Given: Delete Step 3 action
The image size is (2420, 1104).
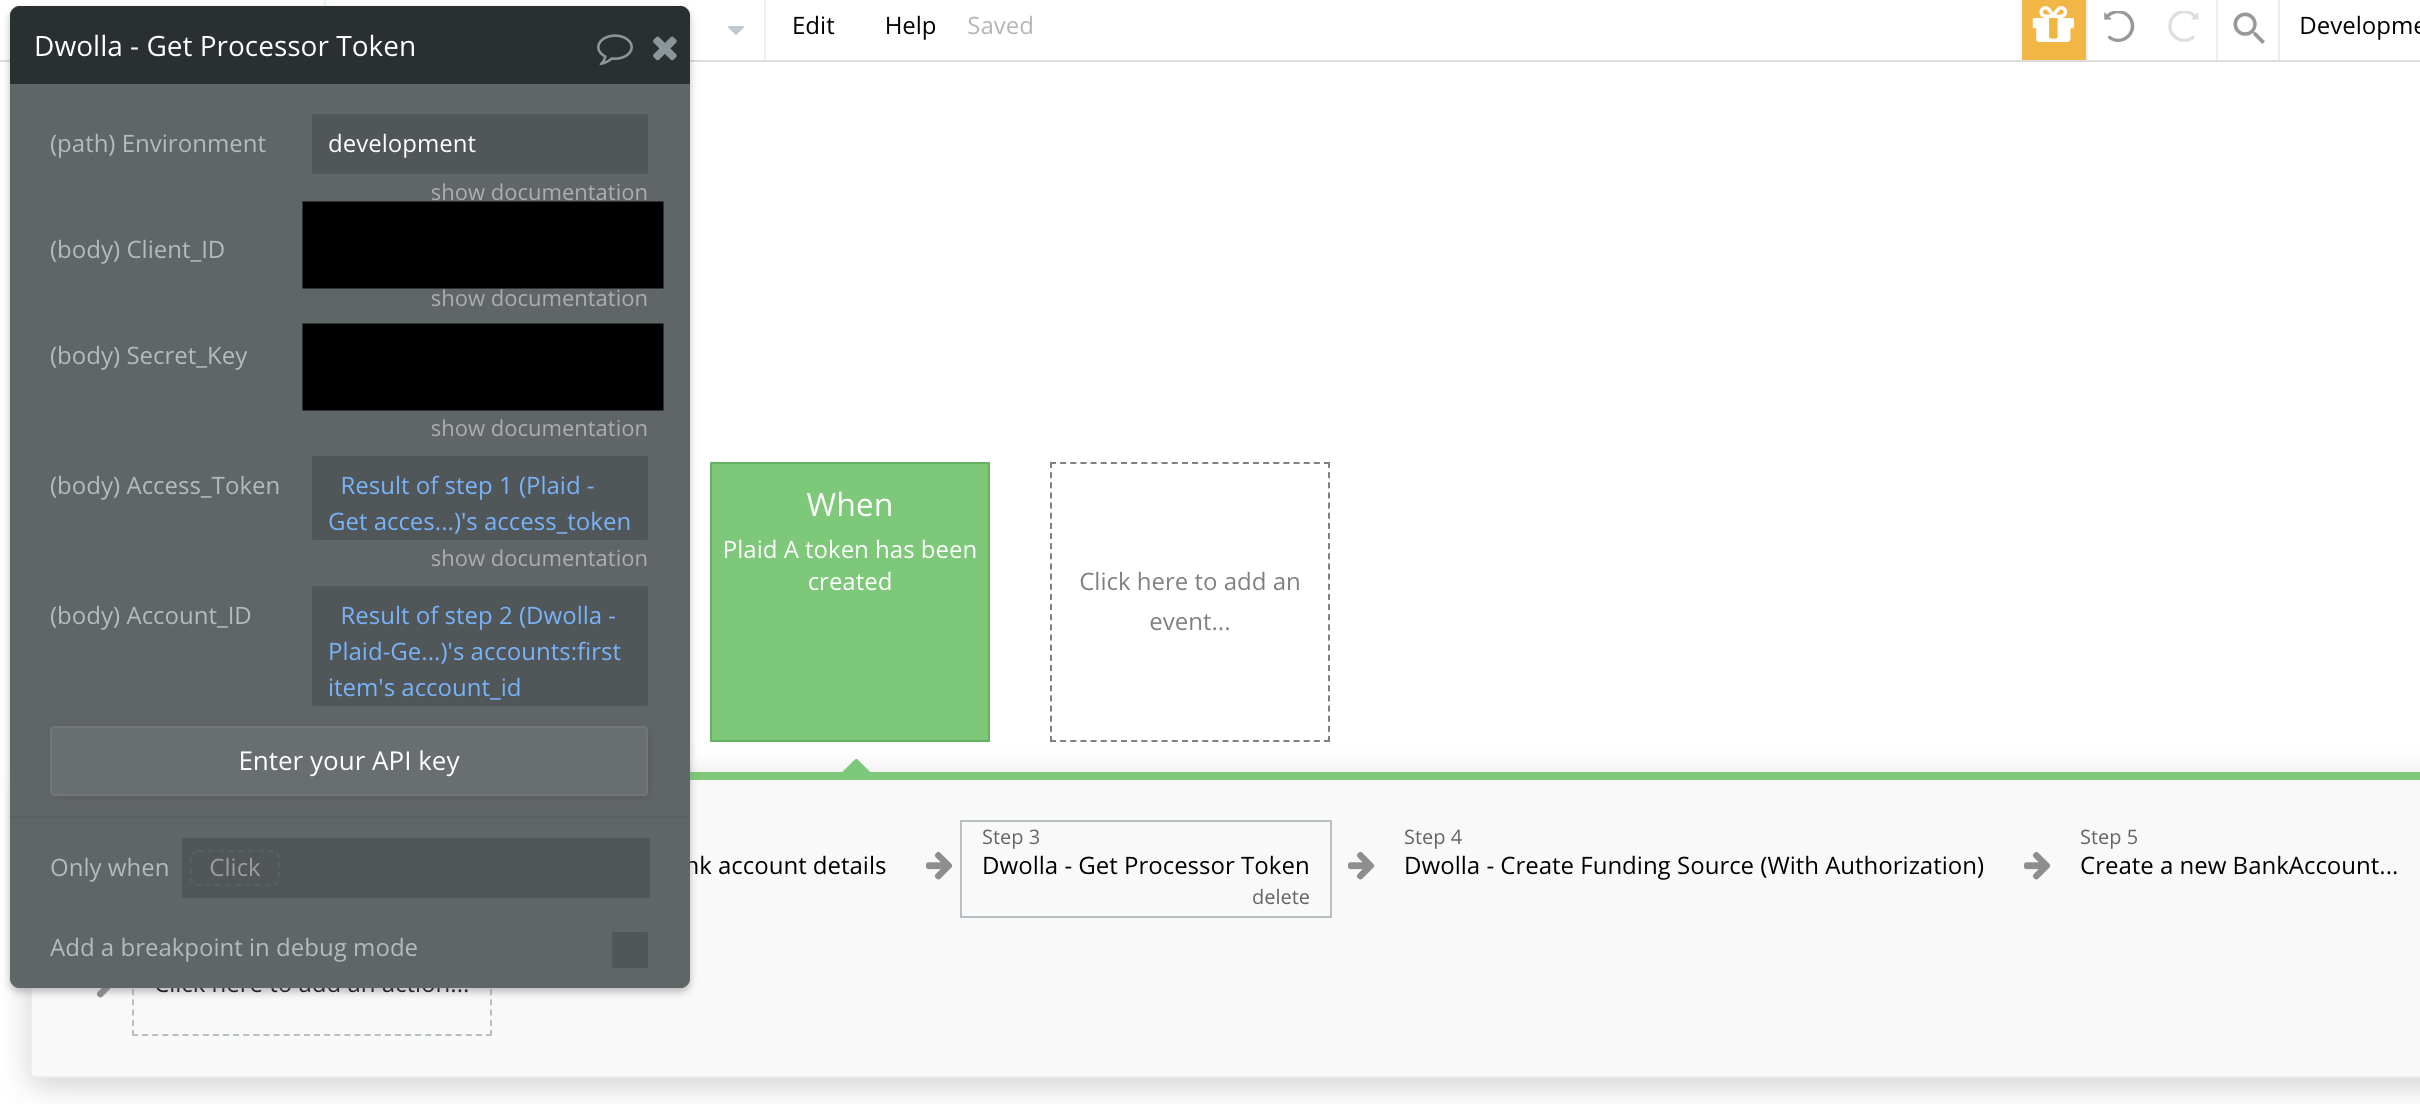Looking at the screenshot, I should click(1280, 897).
